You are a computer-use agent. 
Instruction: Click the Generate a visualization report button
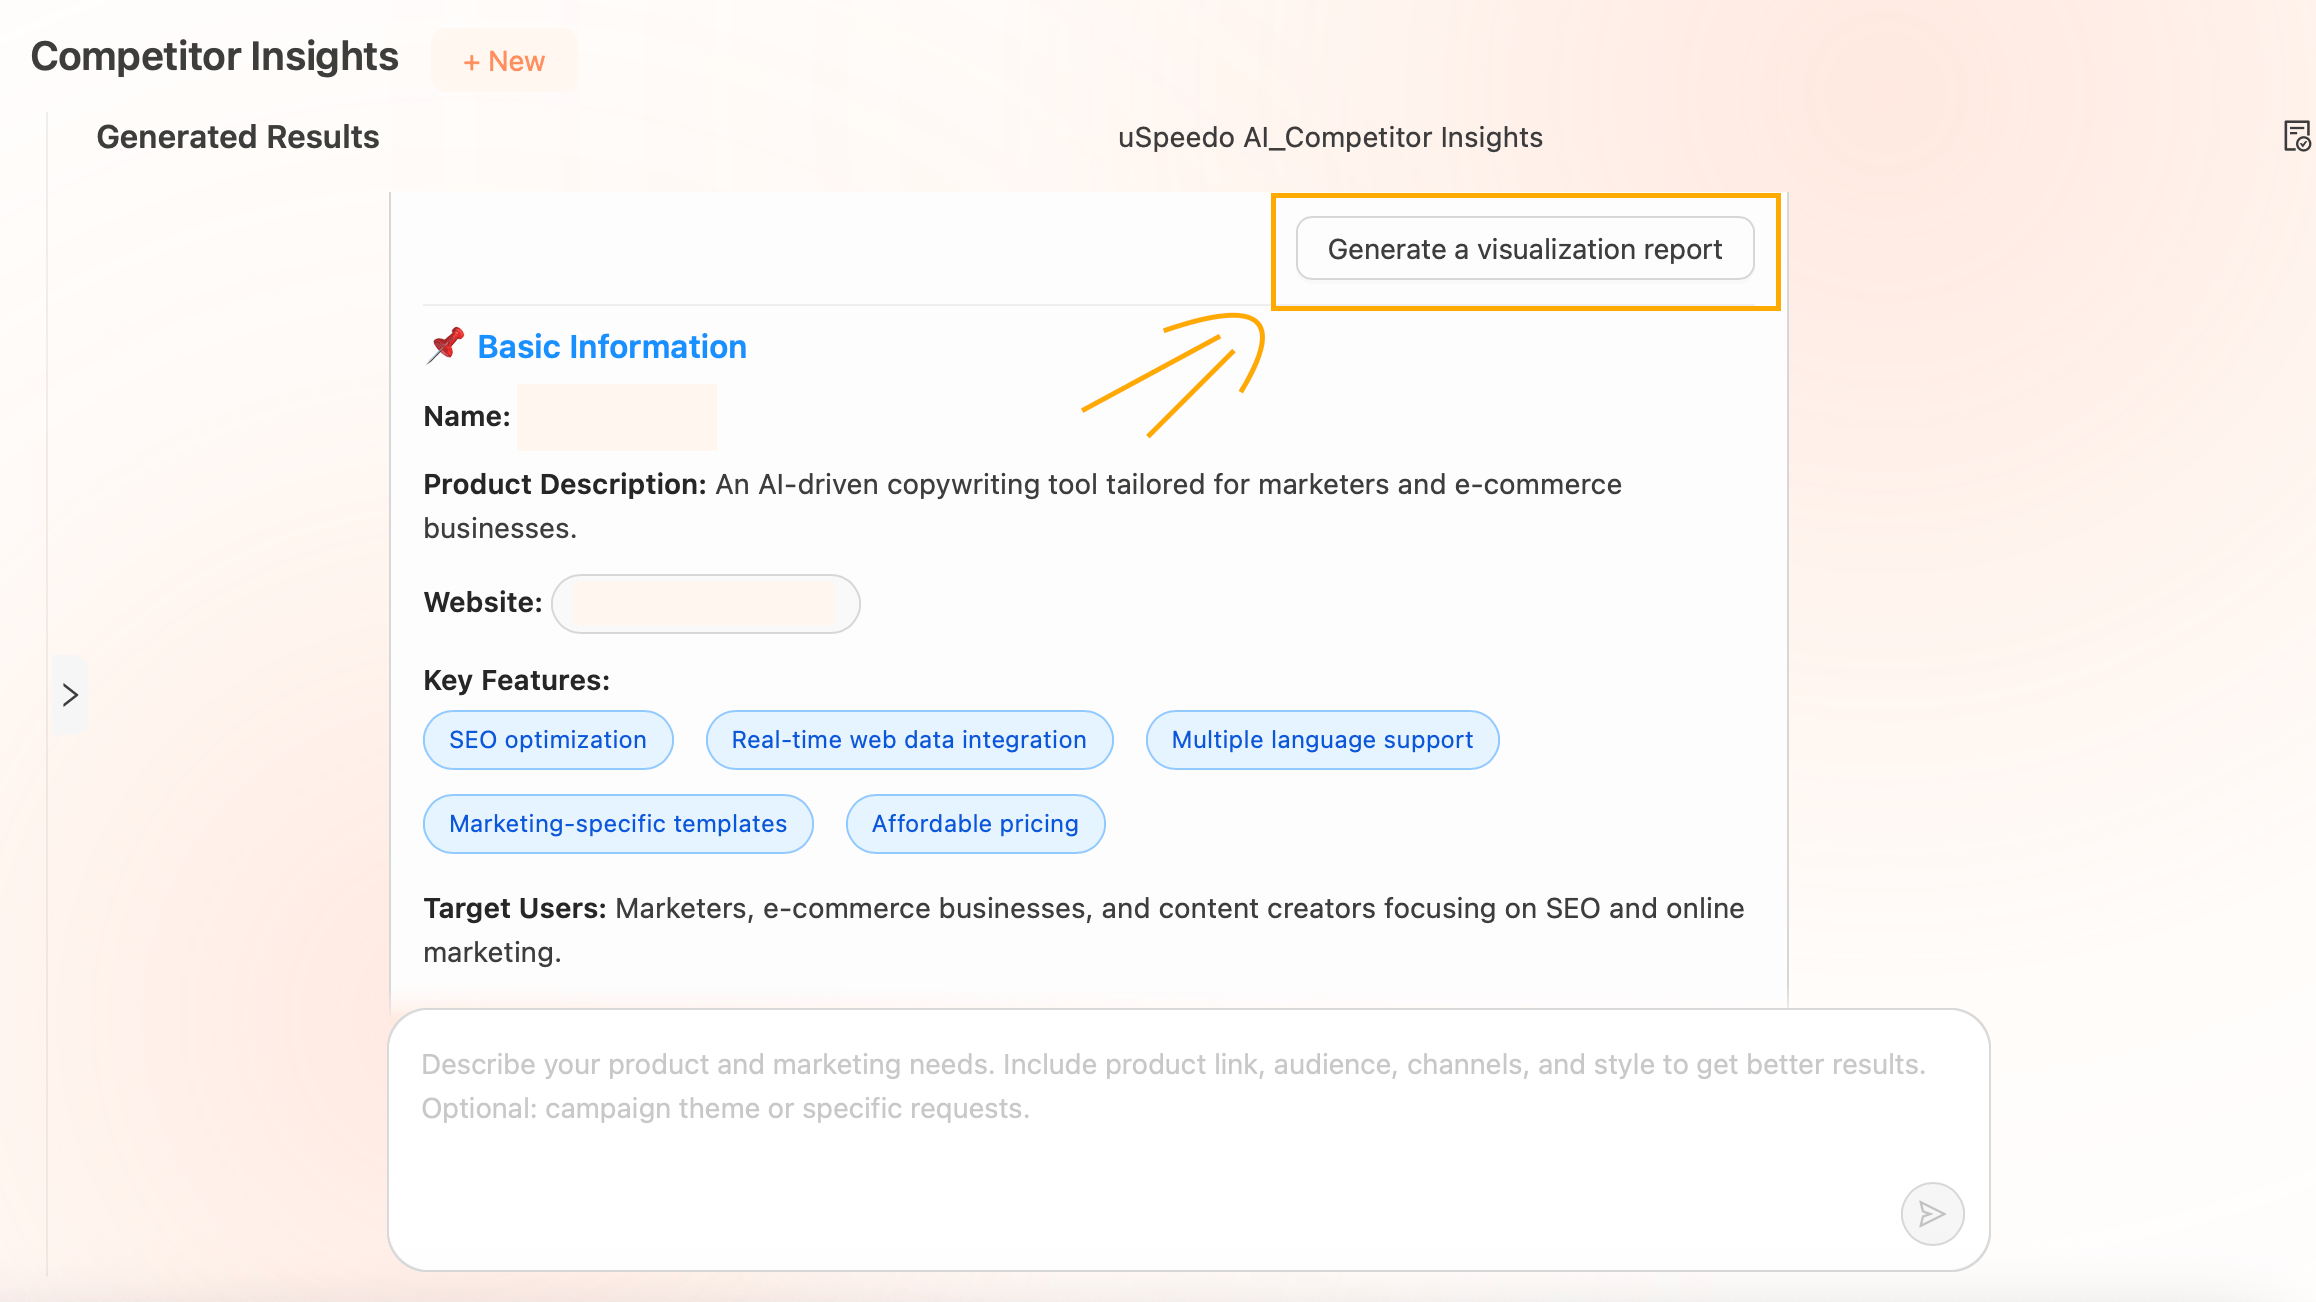(x=1524, y=248)
